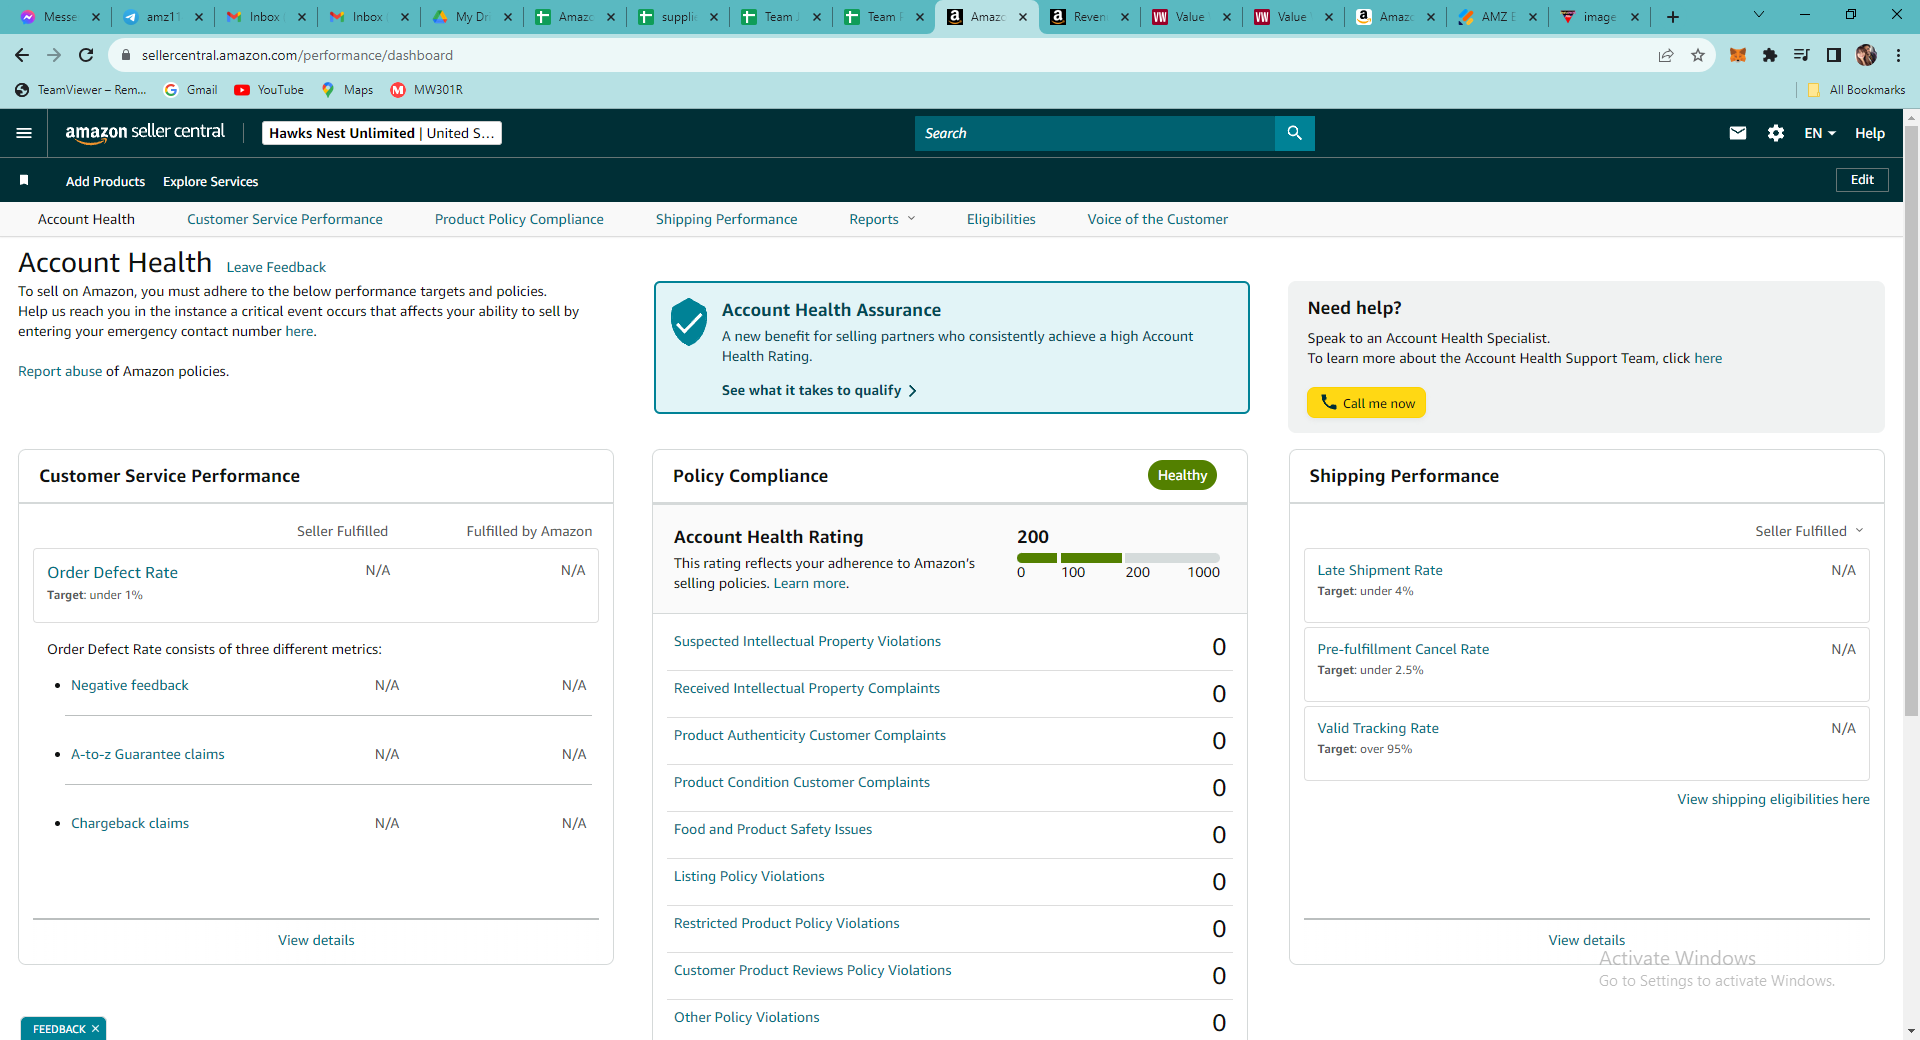This screenshot has width=1920, height=1040.
Task: Share this page from the address bar
Action: (x=1666, y=55)
